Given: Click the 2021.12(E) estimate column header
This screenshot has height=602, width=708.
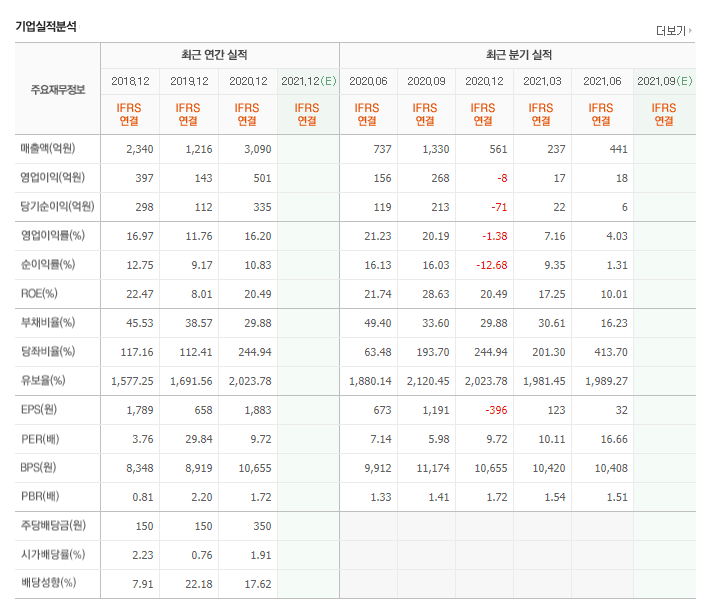Looking at the screenshot, I should [309, 81].
